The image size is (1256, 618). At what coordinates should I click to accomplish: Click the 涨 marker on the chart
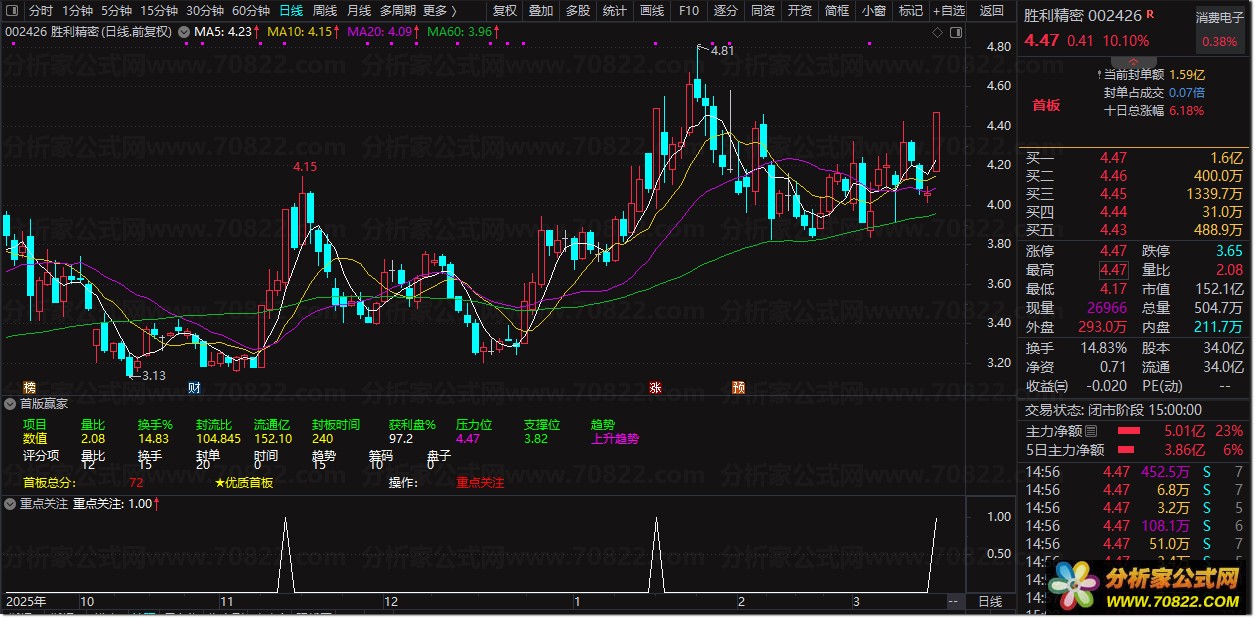point(656,387)
